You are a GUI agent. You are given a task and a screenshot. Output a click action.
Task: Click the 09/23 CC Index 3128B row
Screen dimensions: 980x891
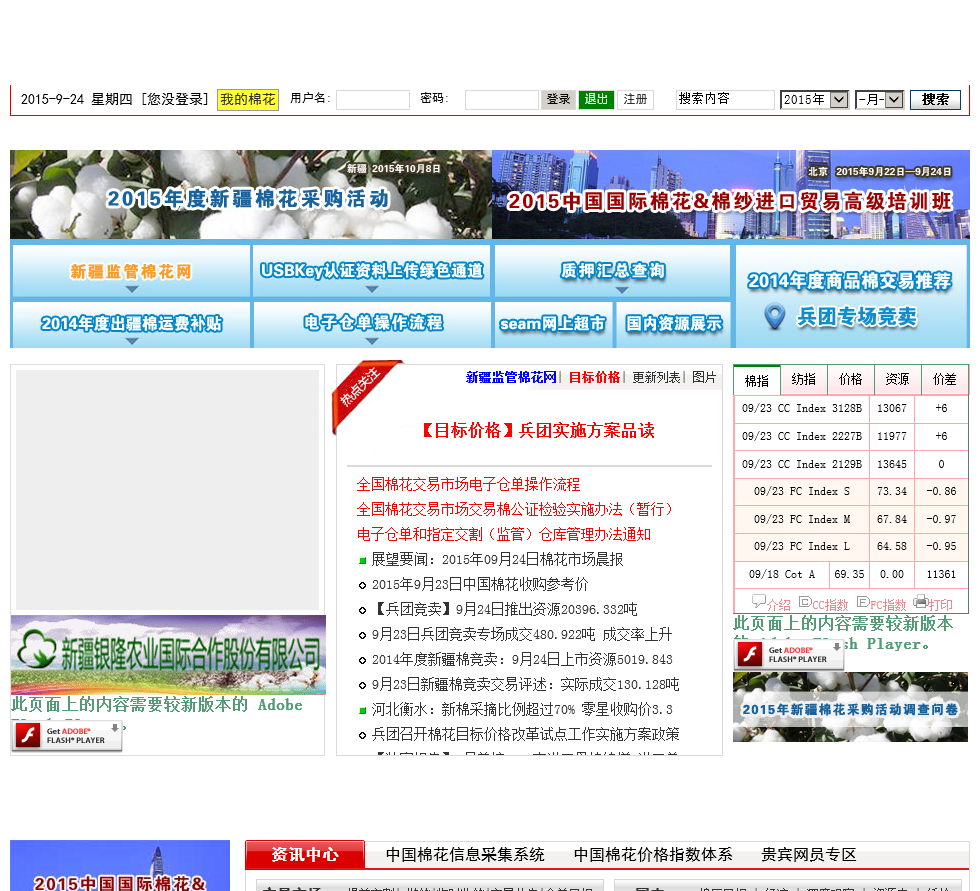coord(851,408)
